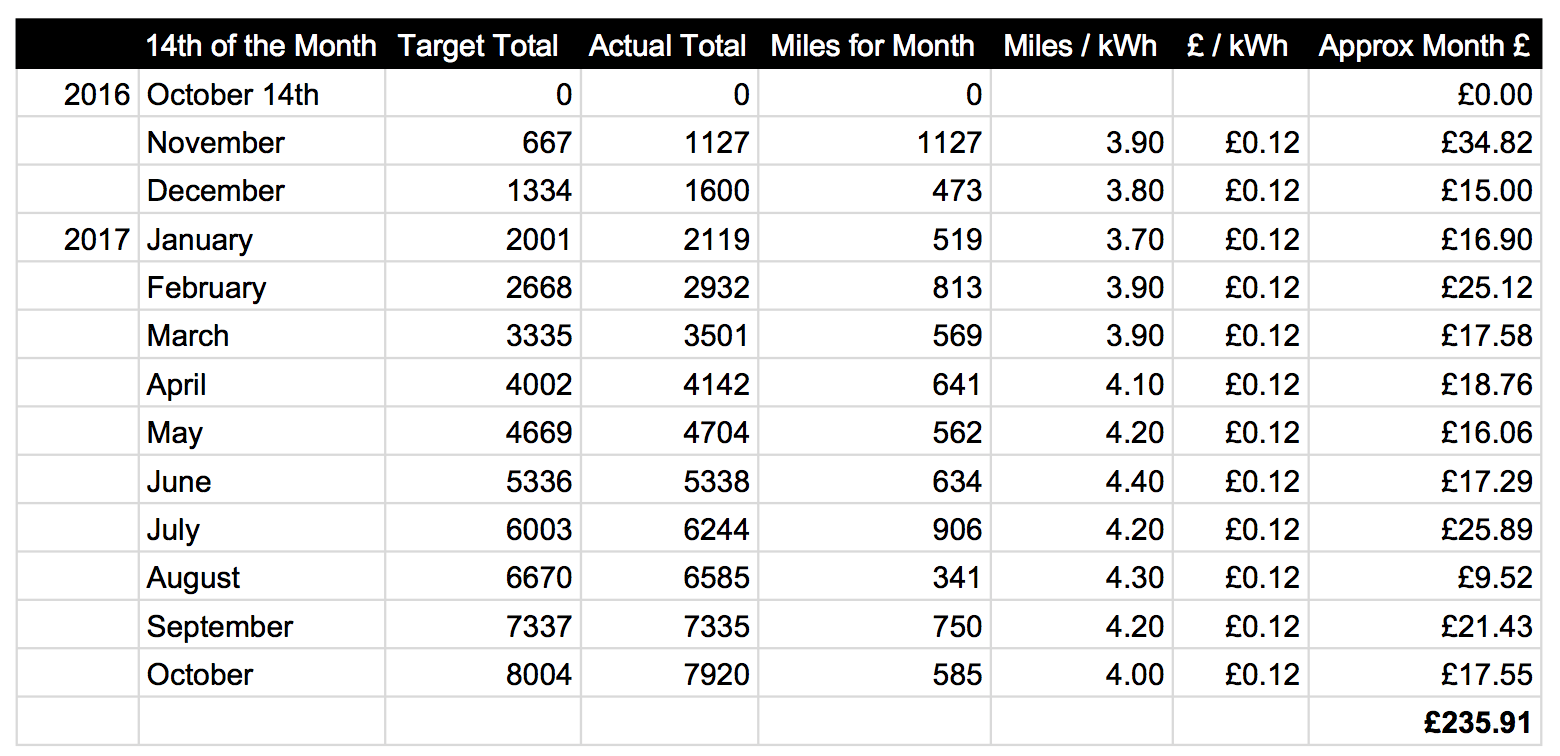Click the 'Miles for Month' header
Viewport: 1560px width, 756px height.
pos(872,46)
